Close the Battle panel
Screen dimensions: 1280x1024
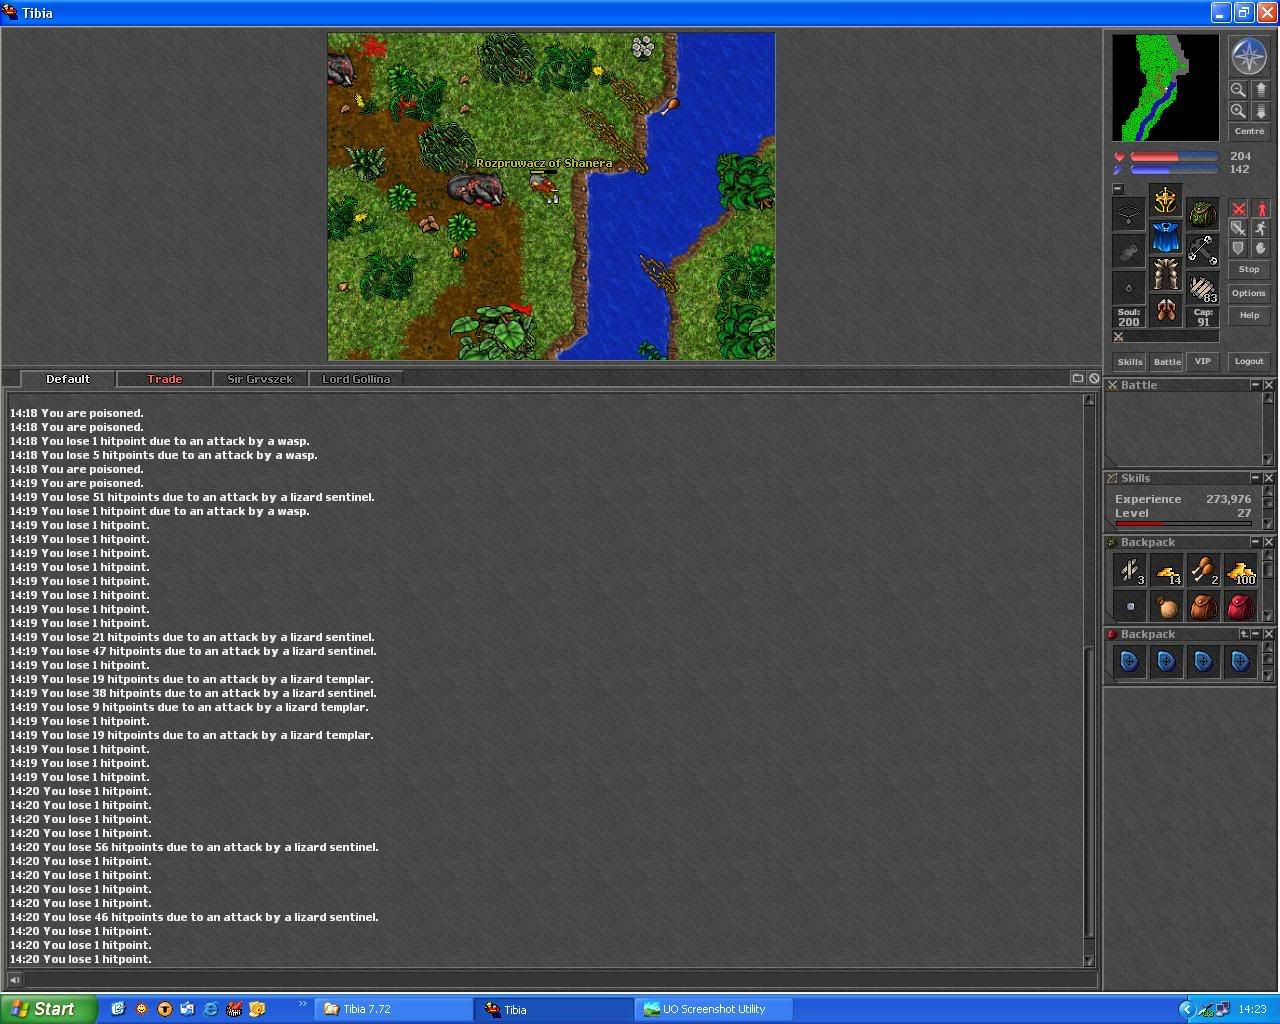[x=1269, y=385]
